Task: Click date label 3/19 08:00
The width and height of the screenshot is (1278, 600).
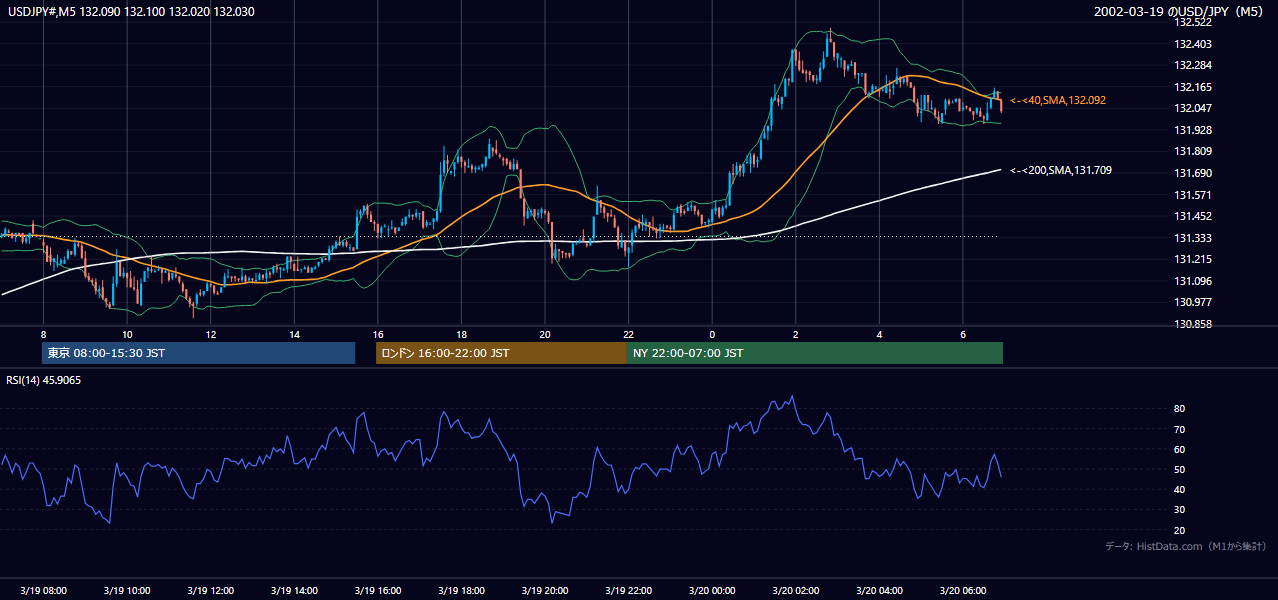Action: point(43,590)
